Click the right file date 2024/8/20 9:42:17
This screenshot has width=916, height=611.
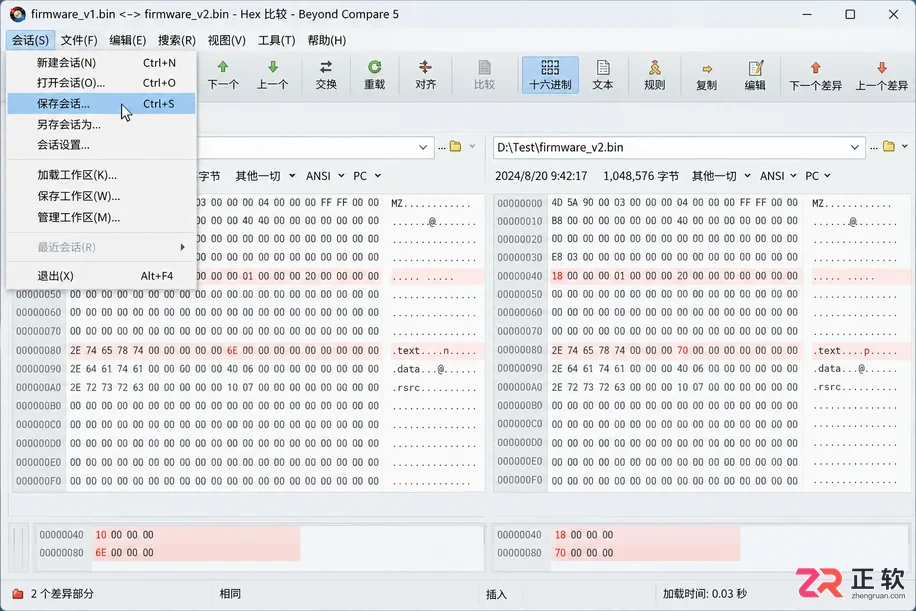pyautogui.click(x=541, y=176)
